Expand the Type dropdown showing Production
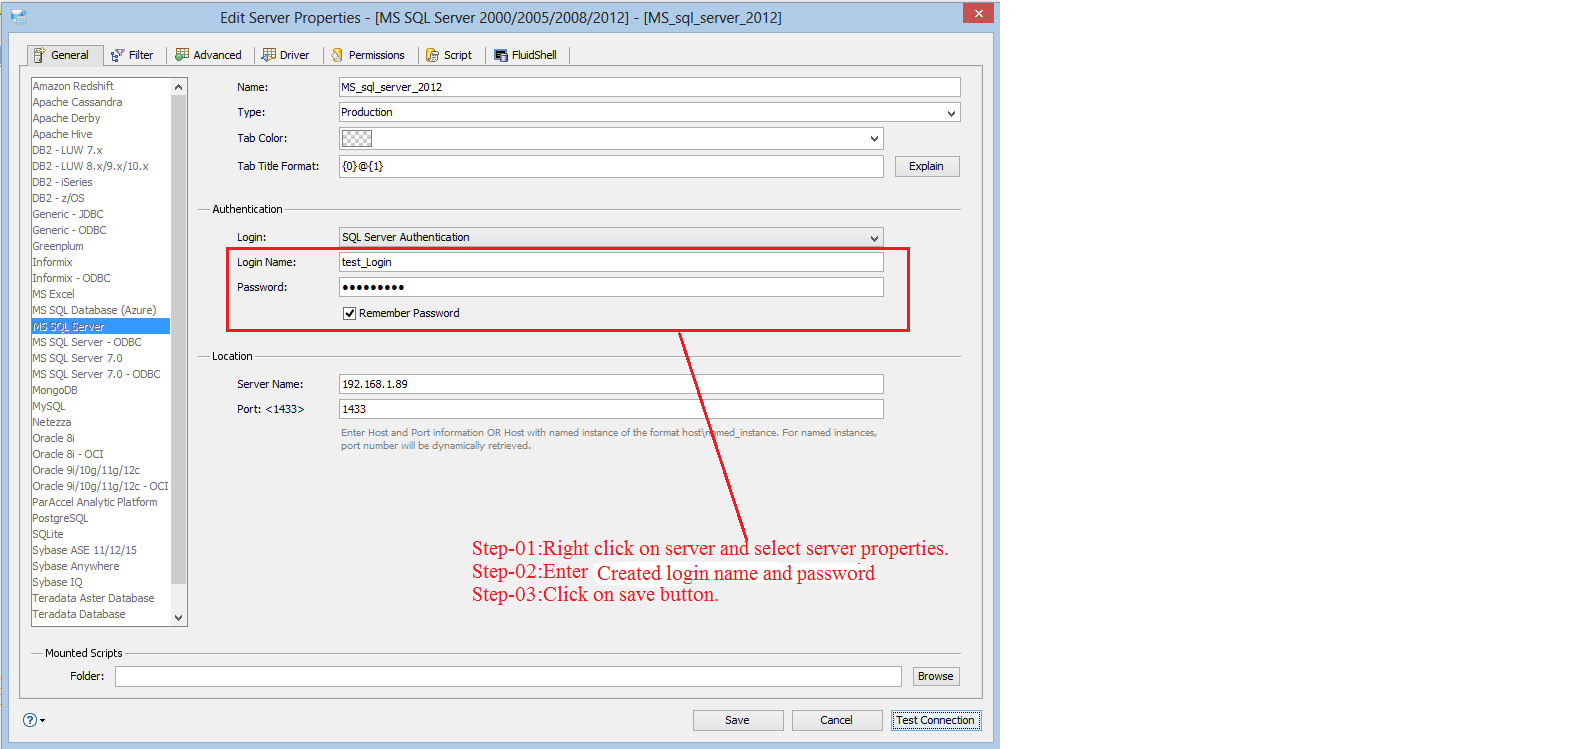Image resolution: width=1594 pixels, height=749 pixels. click(951, 113)
